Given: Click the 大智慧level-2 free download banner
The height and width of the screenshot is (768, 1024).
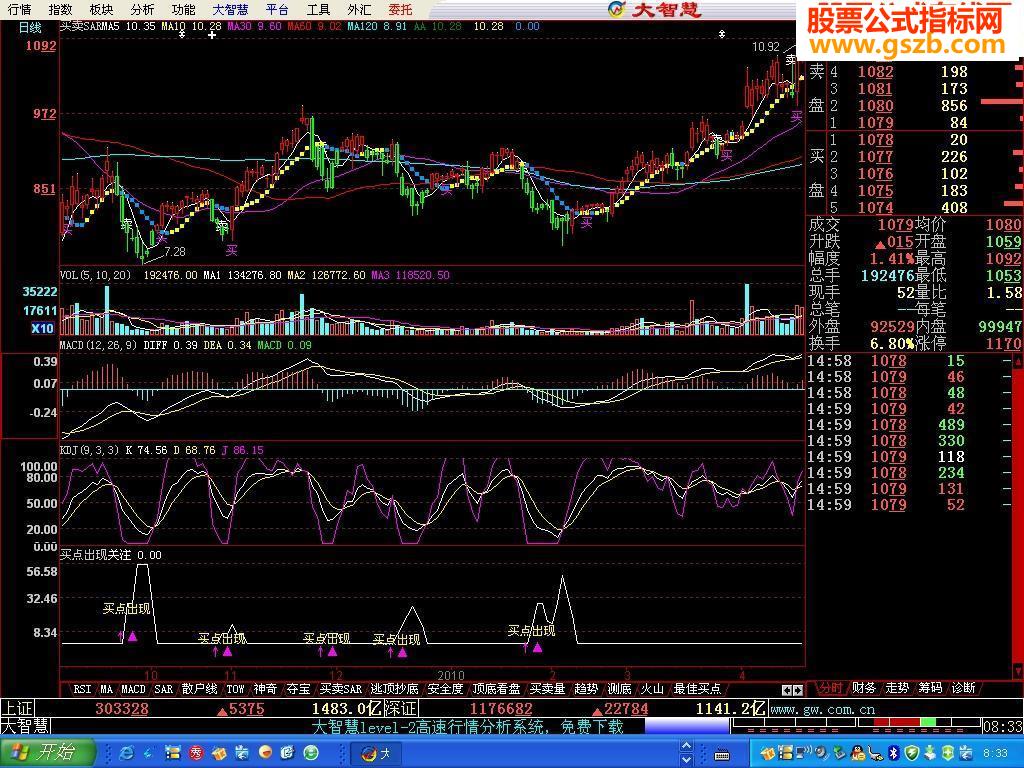Looking at the screenshot, I should tap(468, 726).
